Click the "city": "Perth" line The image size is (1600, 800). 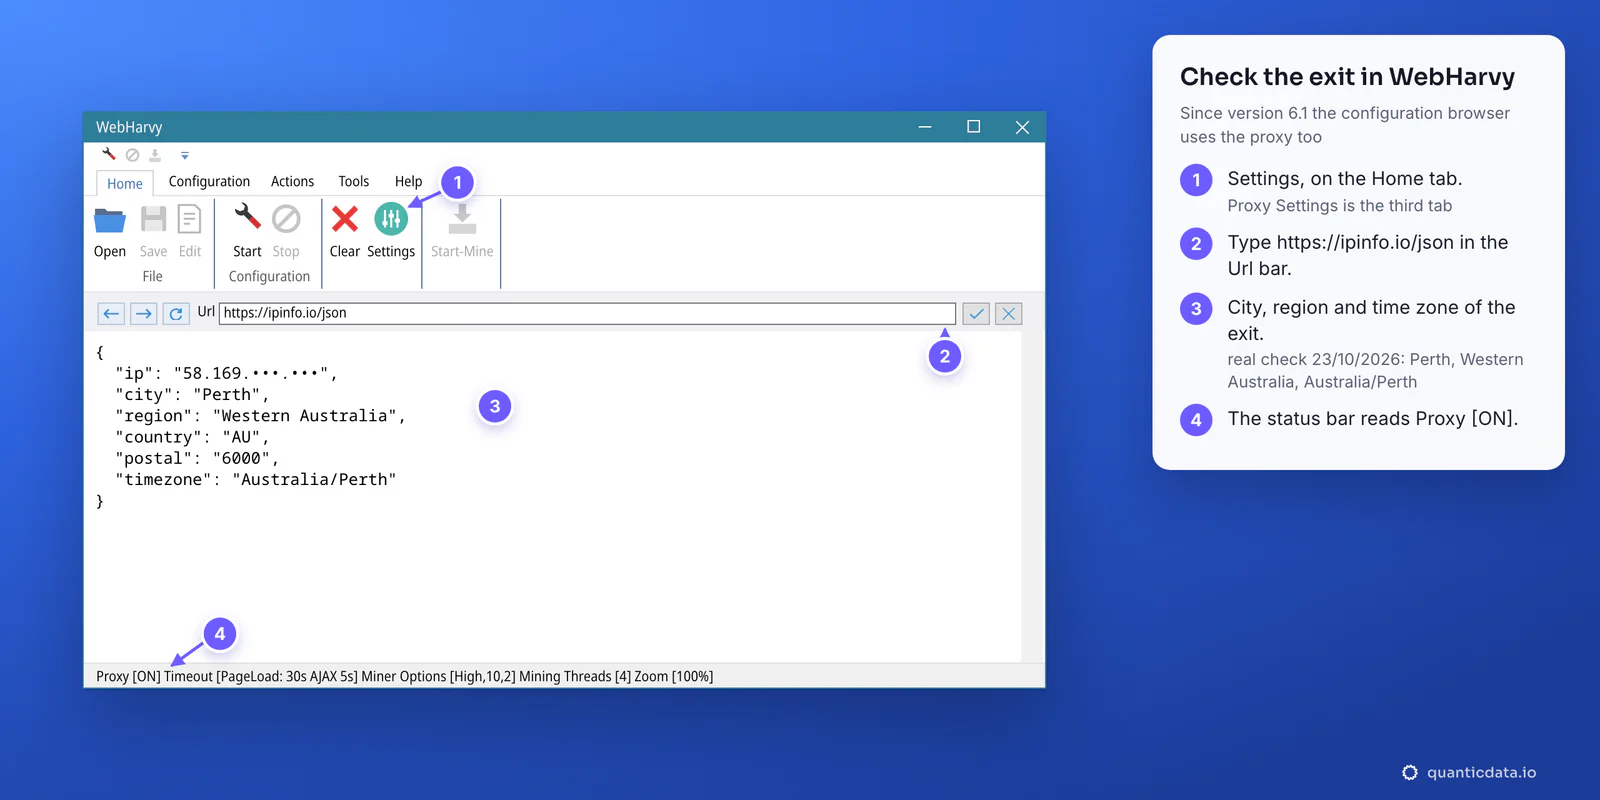point(192,395)
